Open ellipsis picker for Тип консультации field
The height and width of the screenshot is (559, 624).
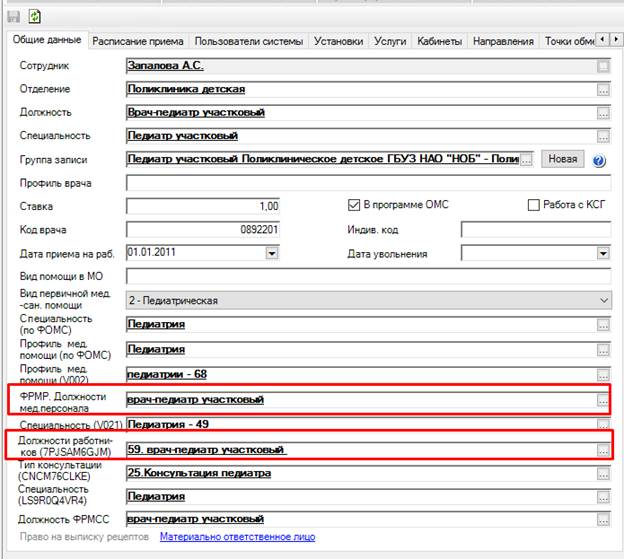click(x=603, y=474)
